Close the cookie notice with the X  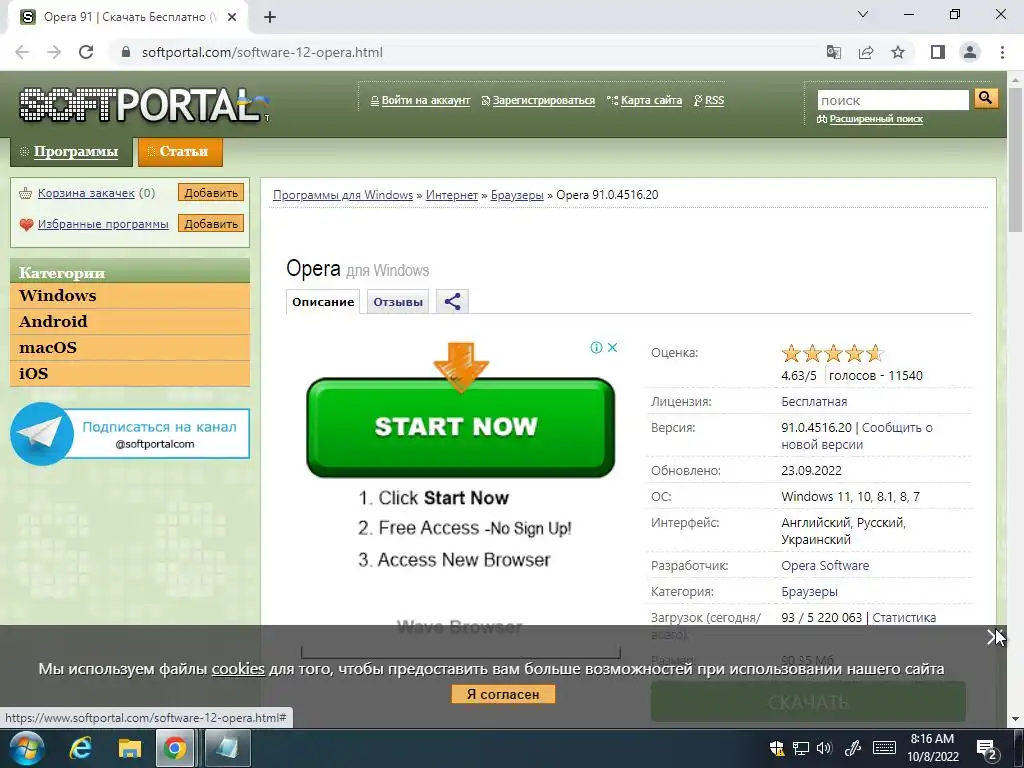coord(993,637)
